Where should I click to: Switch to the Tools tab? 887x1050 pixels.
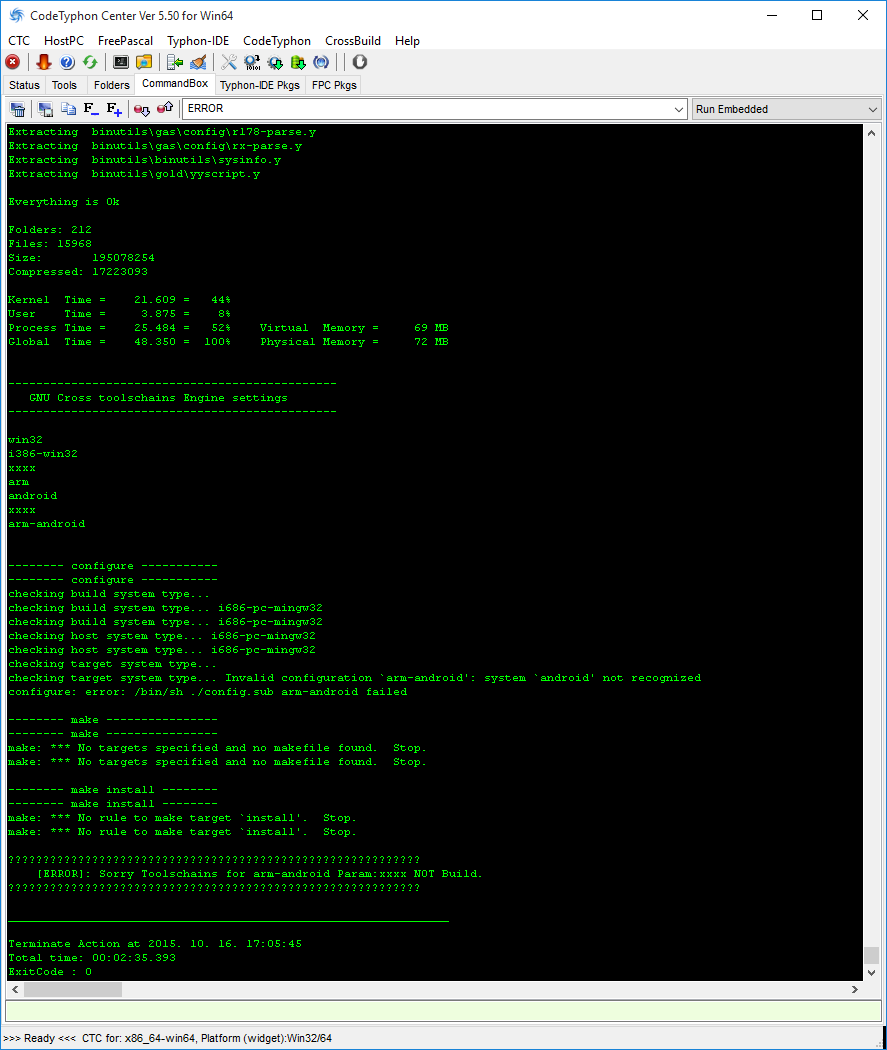64,85
